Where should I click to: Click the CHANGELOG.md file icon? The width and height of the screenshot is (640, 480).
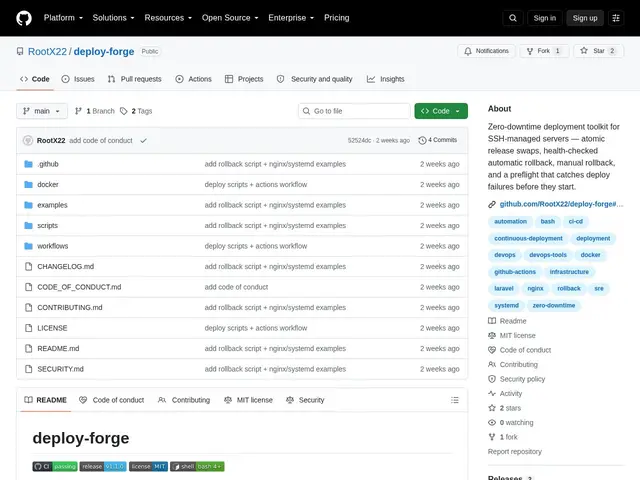[x=28, y=267]
